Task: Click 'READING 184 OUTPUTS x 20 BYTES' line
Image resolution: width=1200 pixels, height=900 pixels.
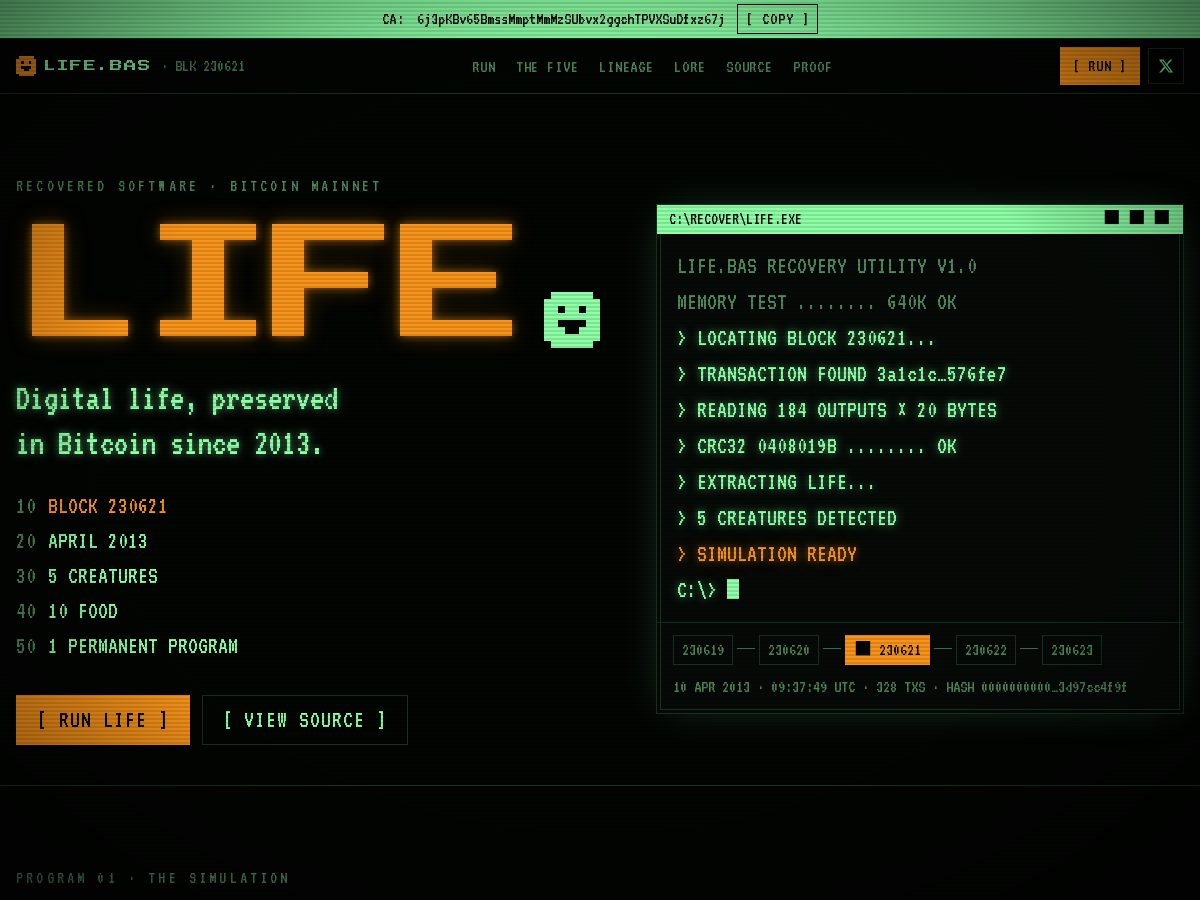Action: click(837, 411)
